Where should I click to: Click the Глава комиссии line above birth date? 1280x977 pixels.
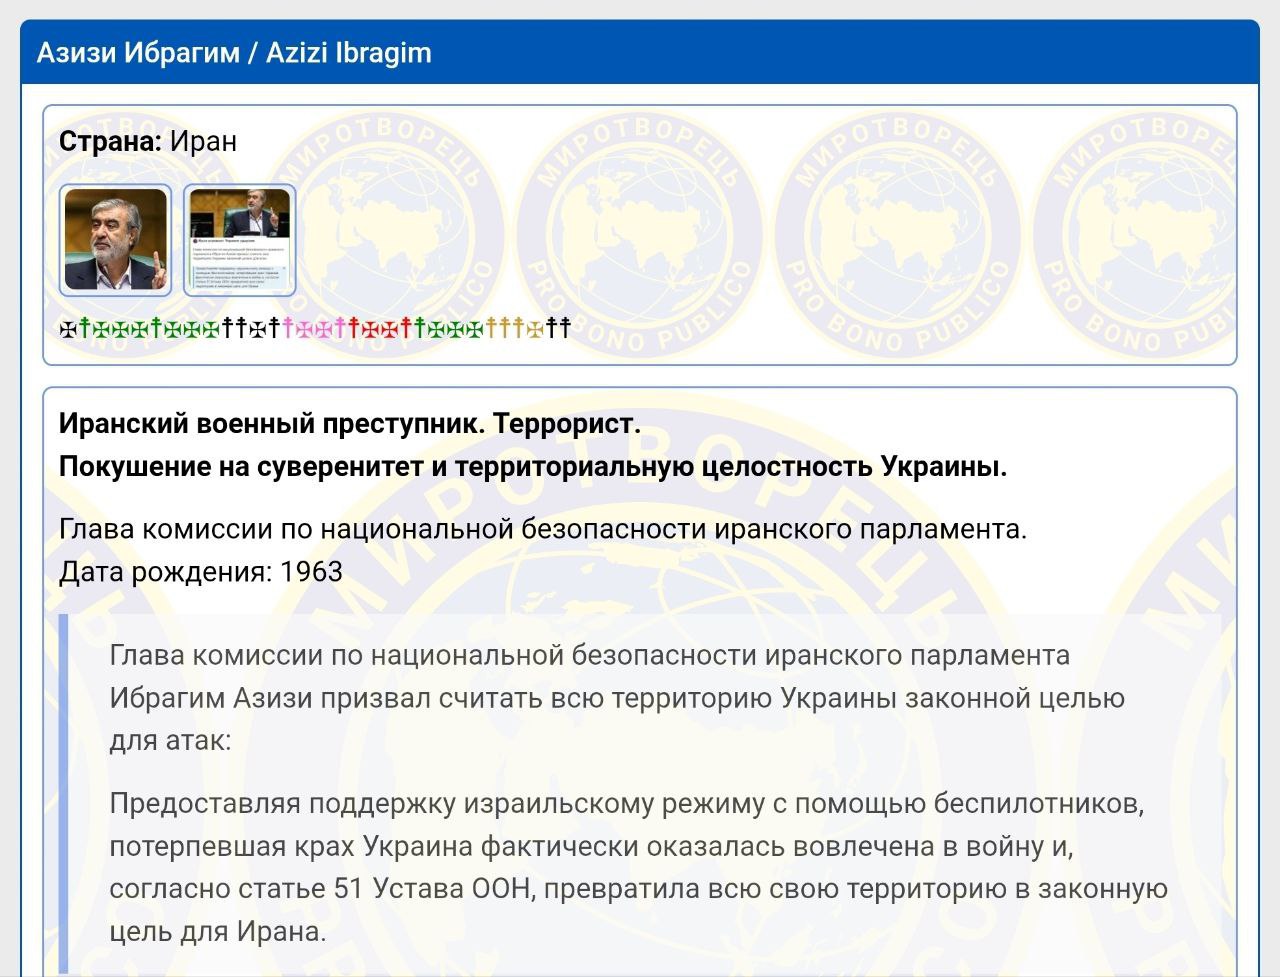click(542, 529)
